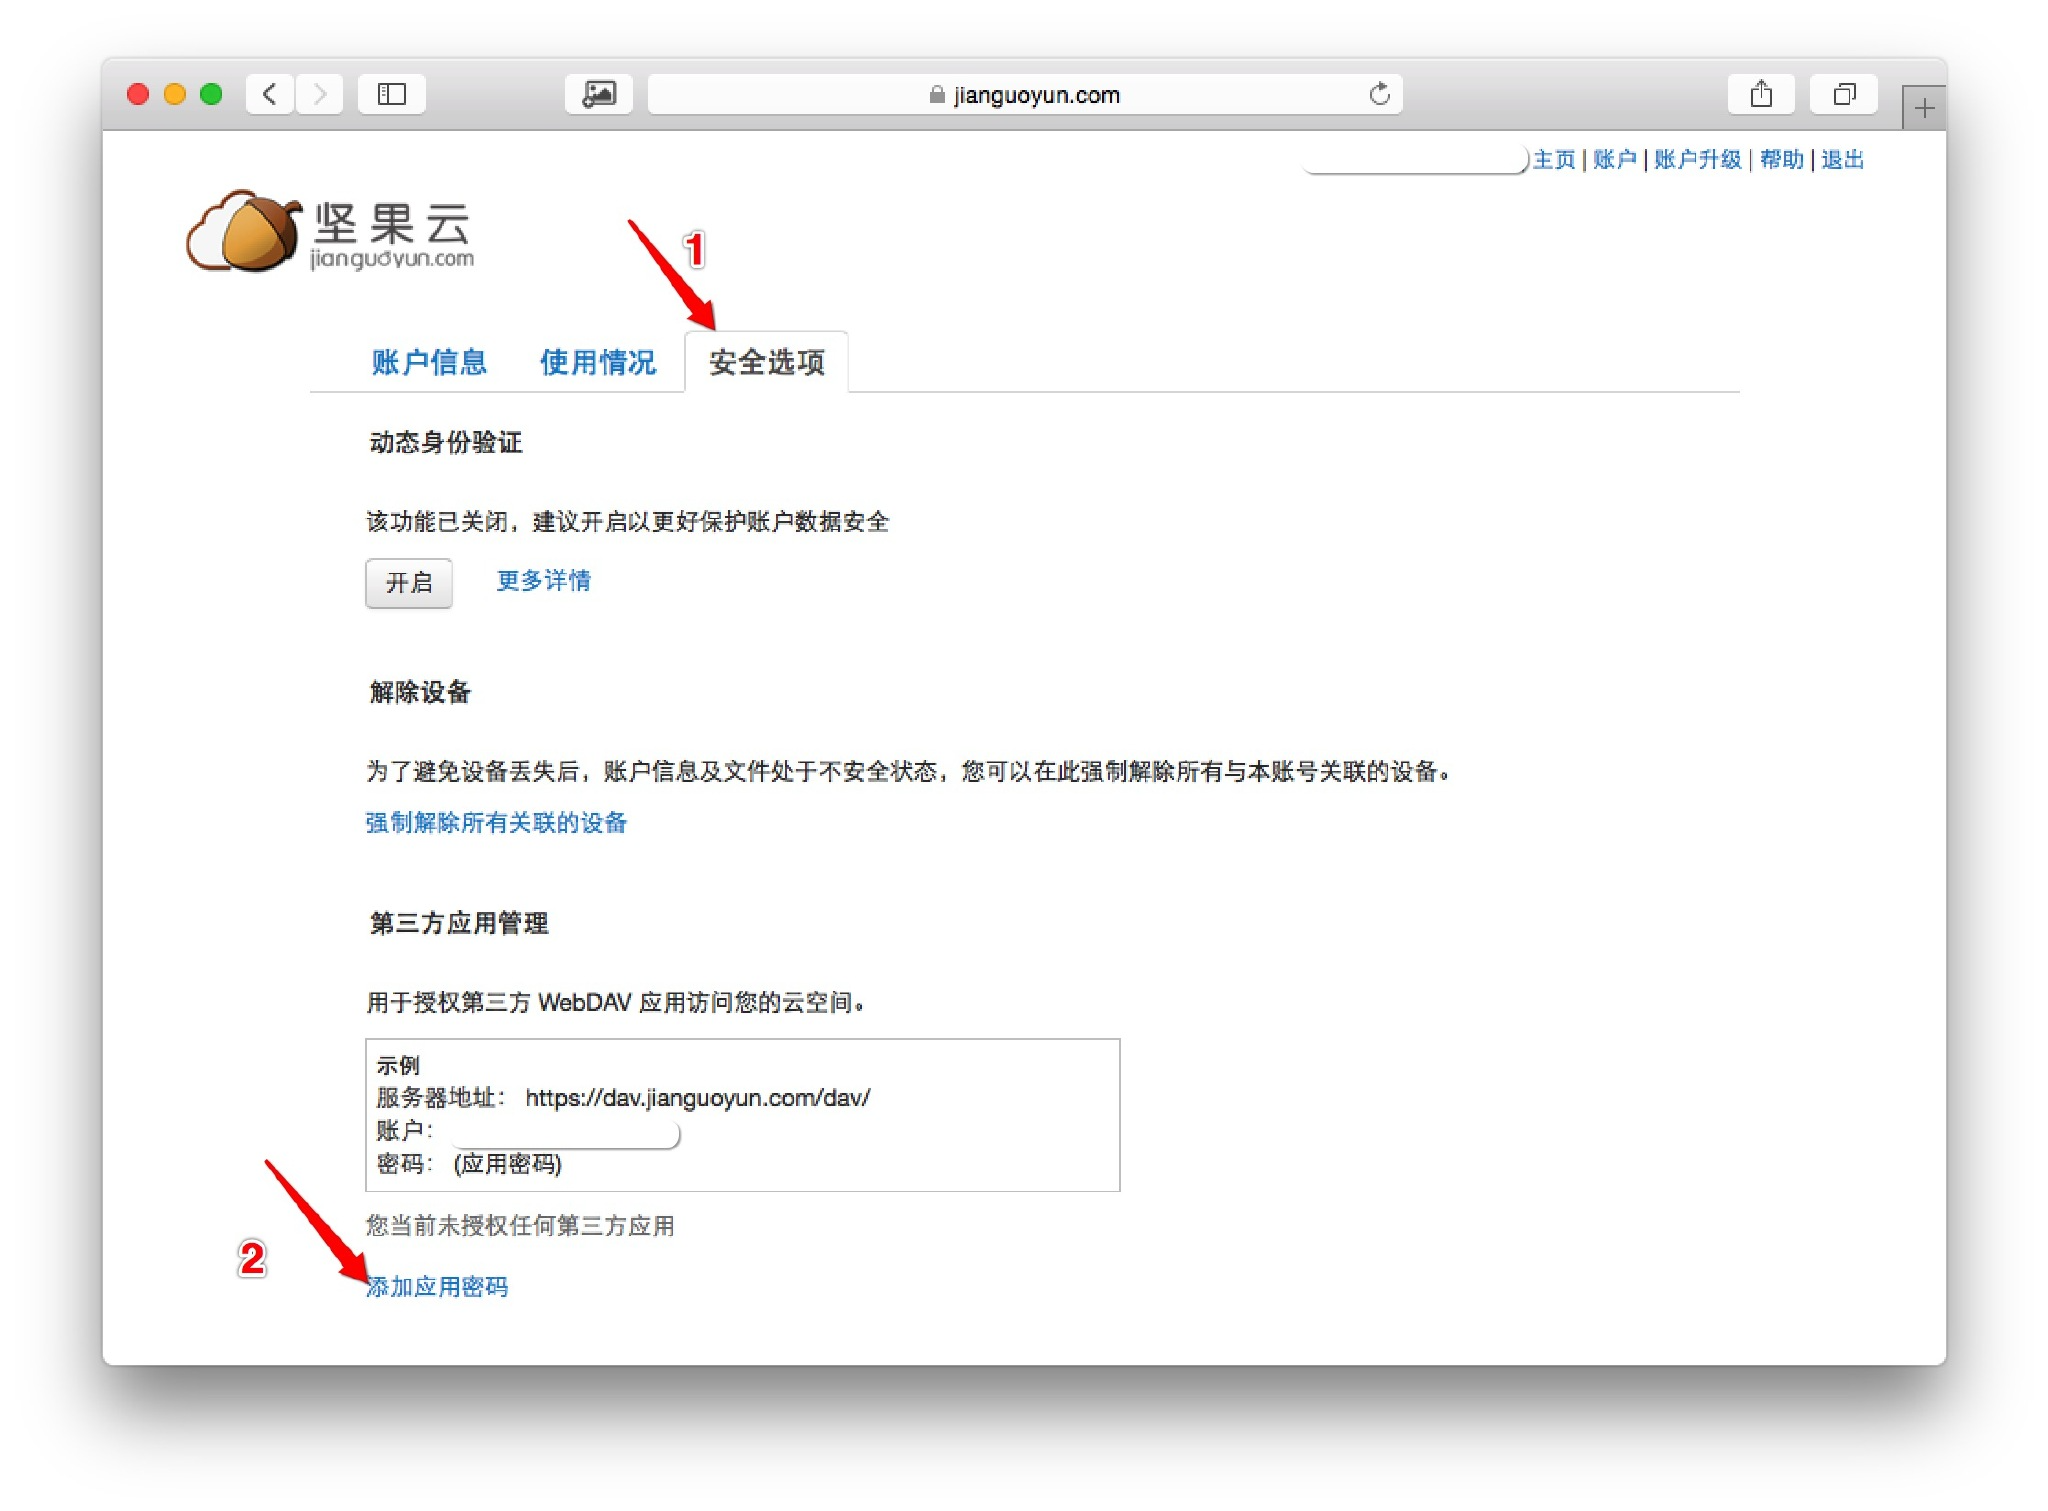Click the WebDAV server address text
Viewport: 2048px width, 1511px height.
pos(698,1098)
